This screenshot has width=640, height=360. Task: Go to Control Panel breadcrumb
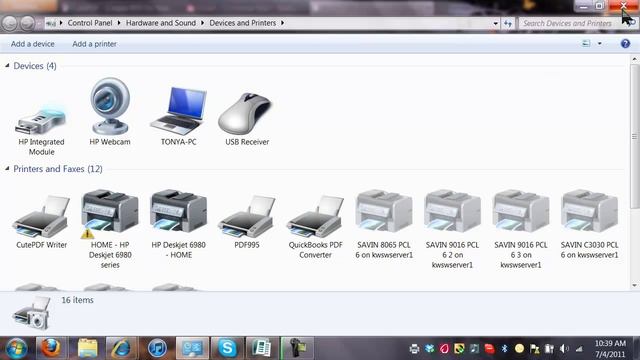pyautogui.click(x=90, y=23)
